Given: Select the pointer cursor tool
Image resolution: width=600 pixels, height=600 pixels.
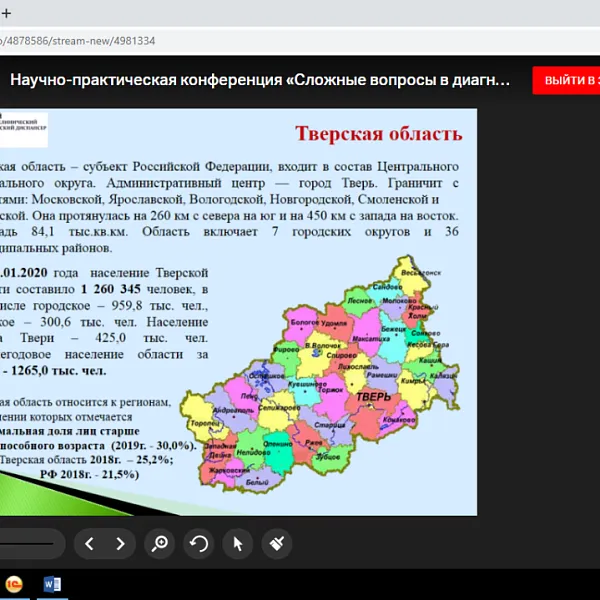Looking at the screenshot, I should pyautogui.click(x=238, y=543).
